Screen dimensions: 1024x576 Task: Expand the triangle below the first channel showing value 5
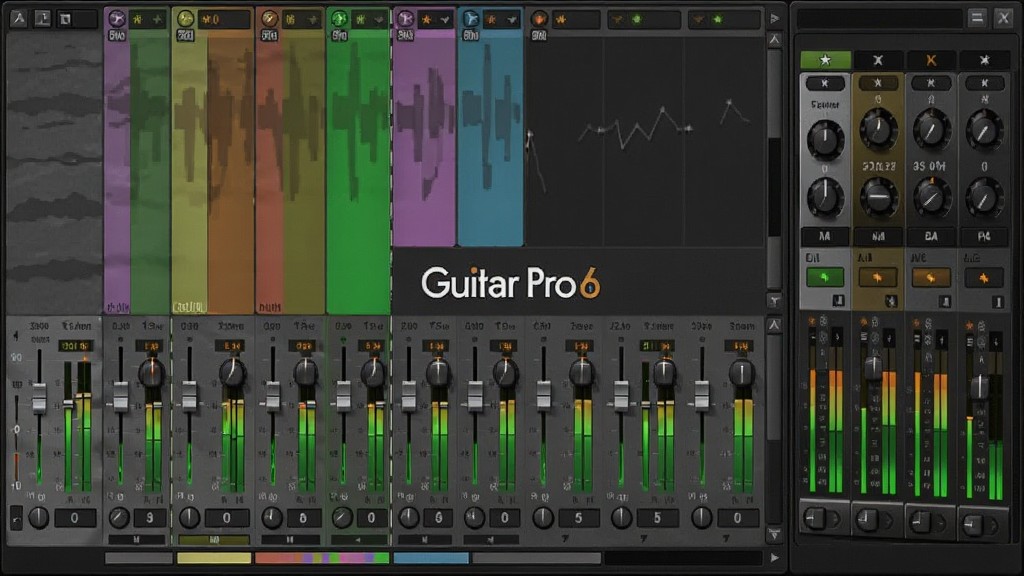pos(565,539)
